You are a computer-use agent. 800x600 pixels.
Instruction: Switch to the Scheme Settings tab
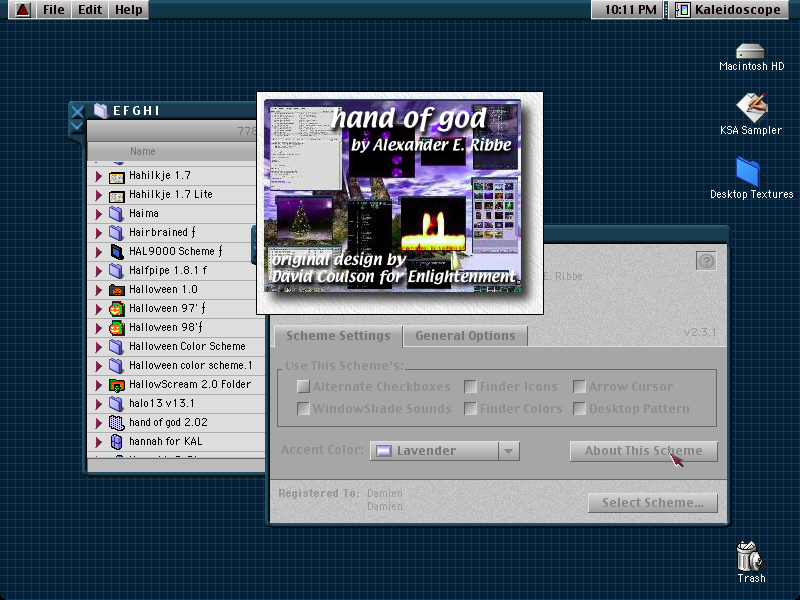(x=338, y=336)
